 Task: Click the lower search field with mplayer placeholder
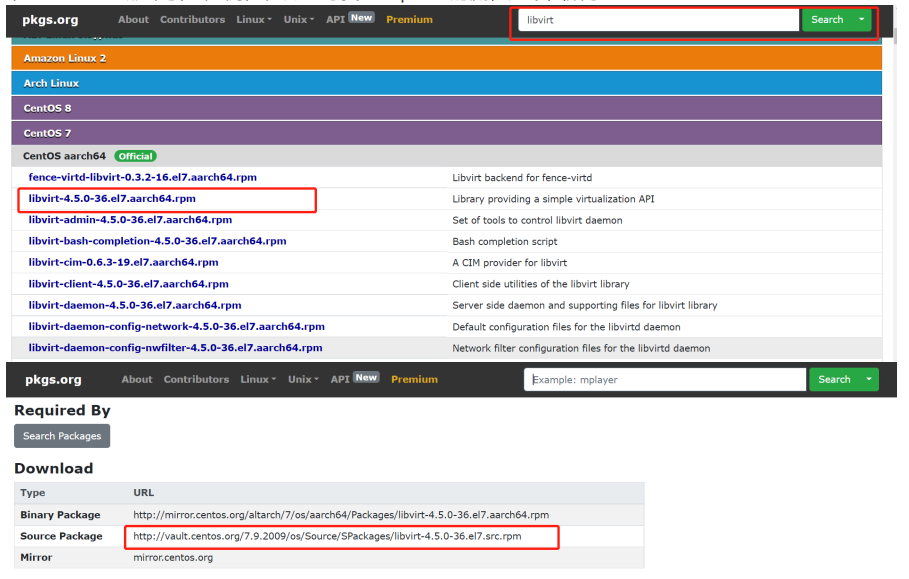(665, 380)
